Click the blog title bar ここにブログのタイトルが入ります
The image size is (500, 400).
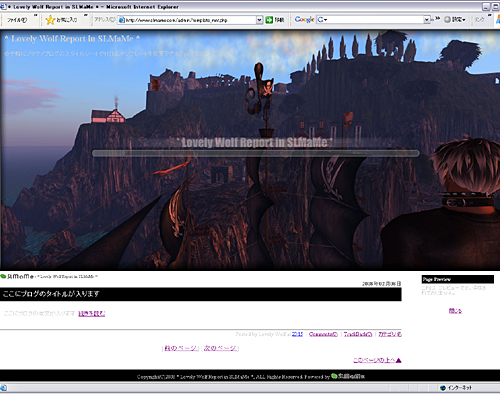(x=201, y=294)
